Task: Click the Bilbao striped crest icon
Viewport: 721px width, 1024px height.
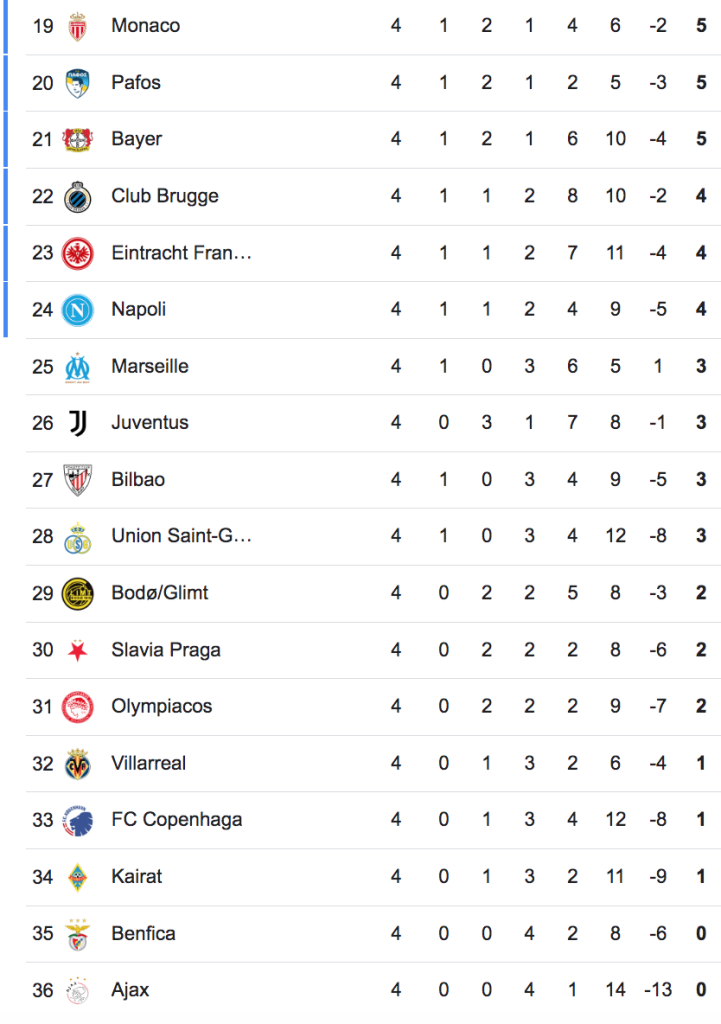Action: (77, 480)
